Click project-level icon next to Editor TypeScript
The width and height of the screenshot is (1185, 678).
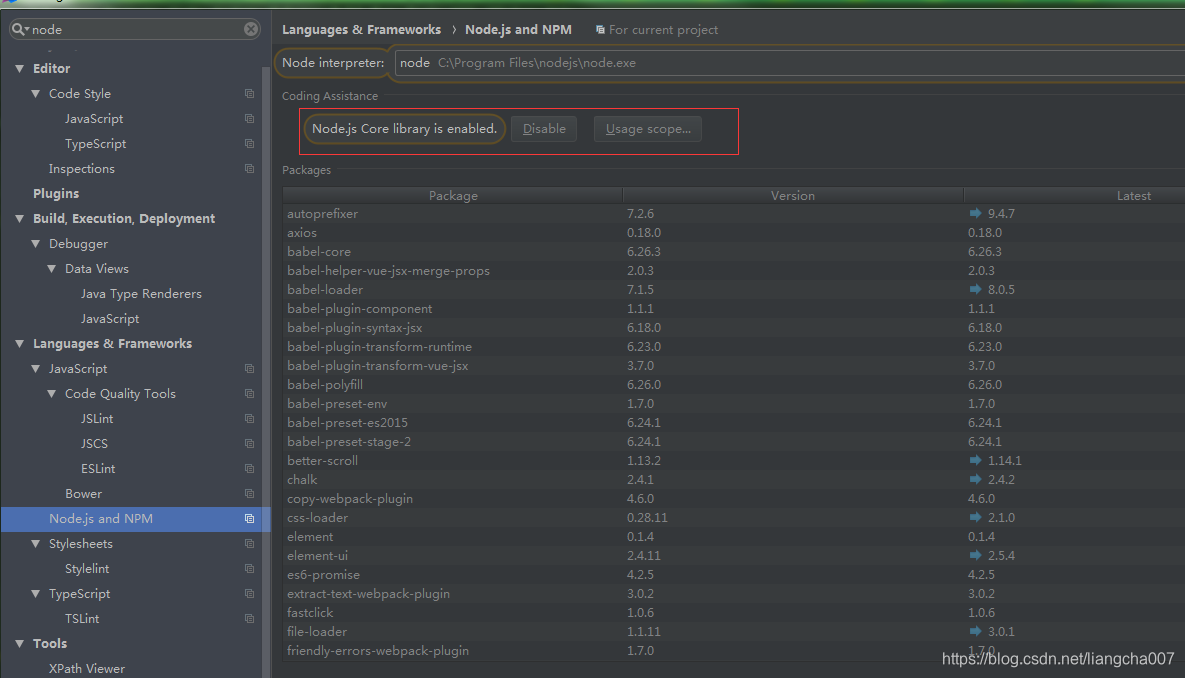point(249,144)
